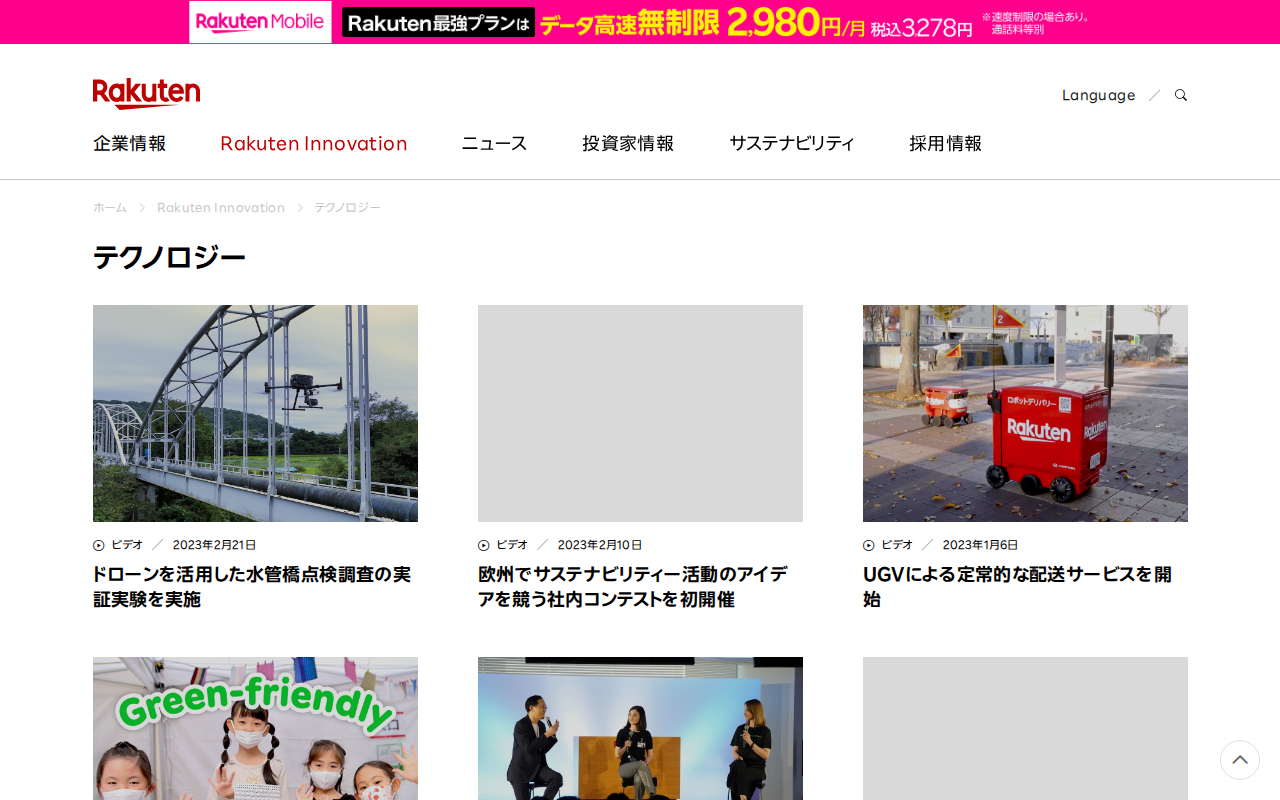This screenshot has width=1280, height=800.
Task: Open the 企業情報 menu
Action: pos(130,143)
